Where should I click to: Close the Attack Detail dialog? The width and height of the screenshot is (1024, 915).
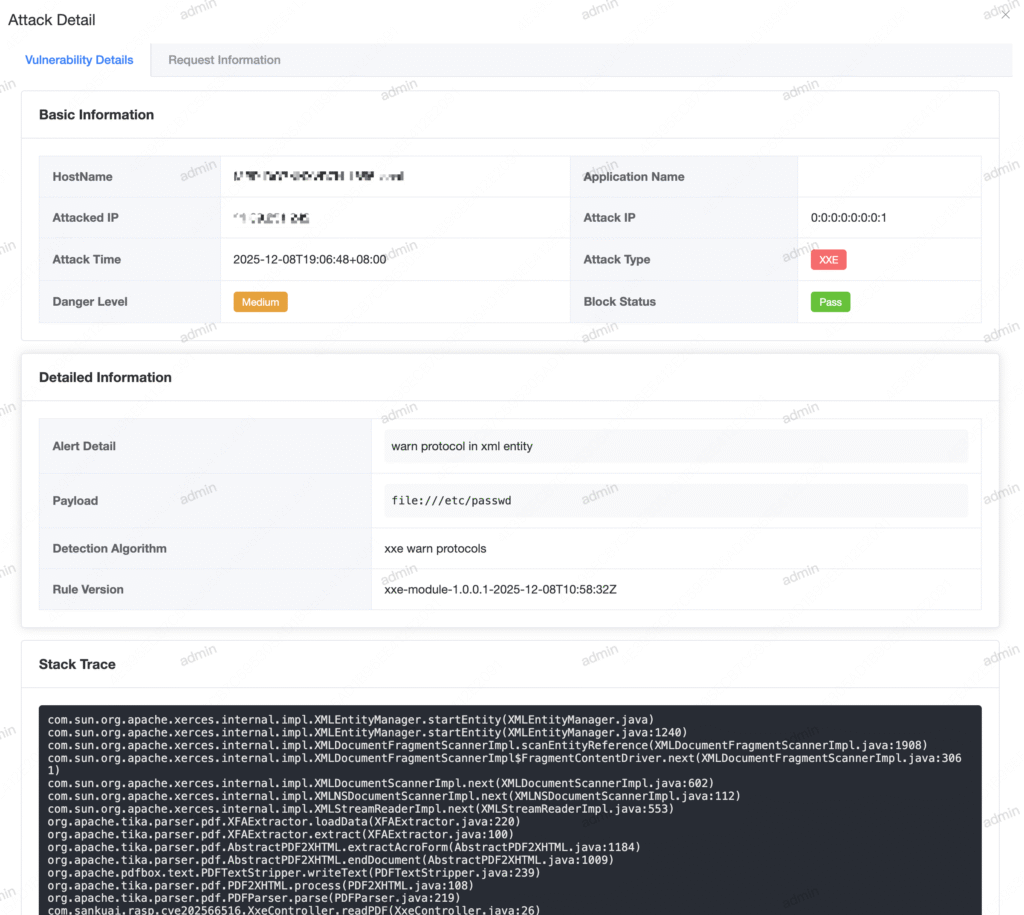coord(1005,15)
